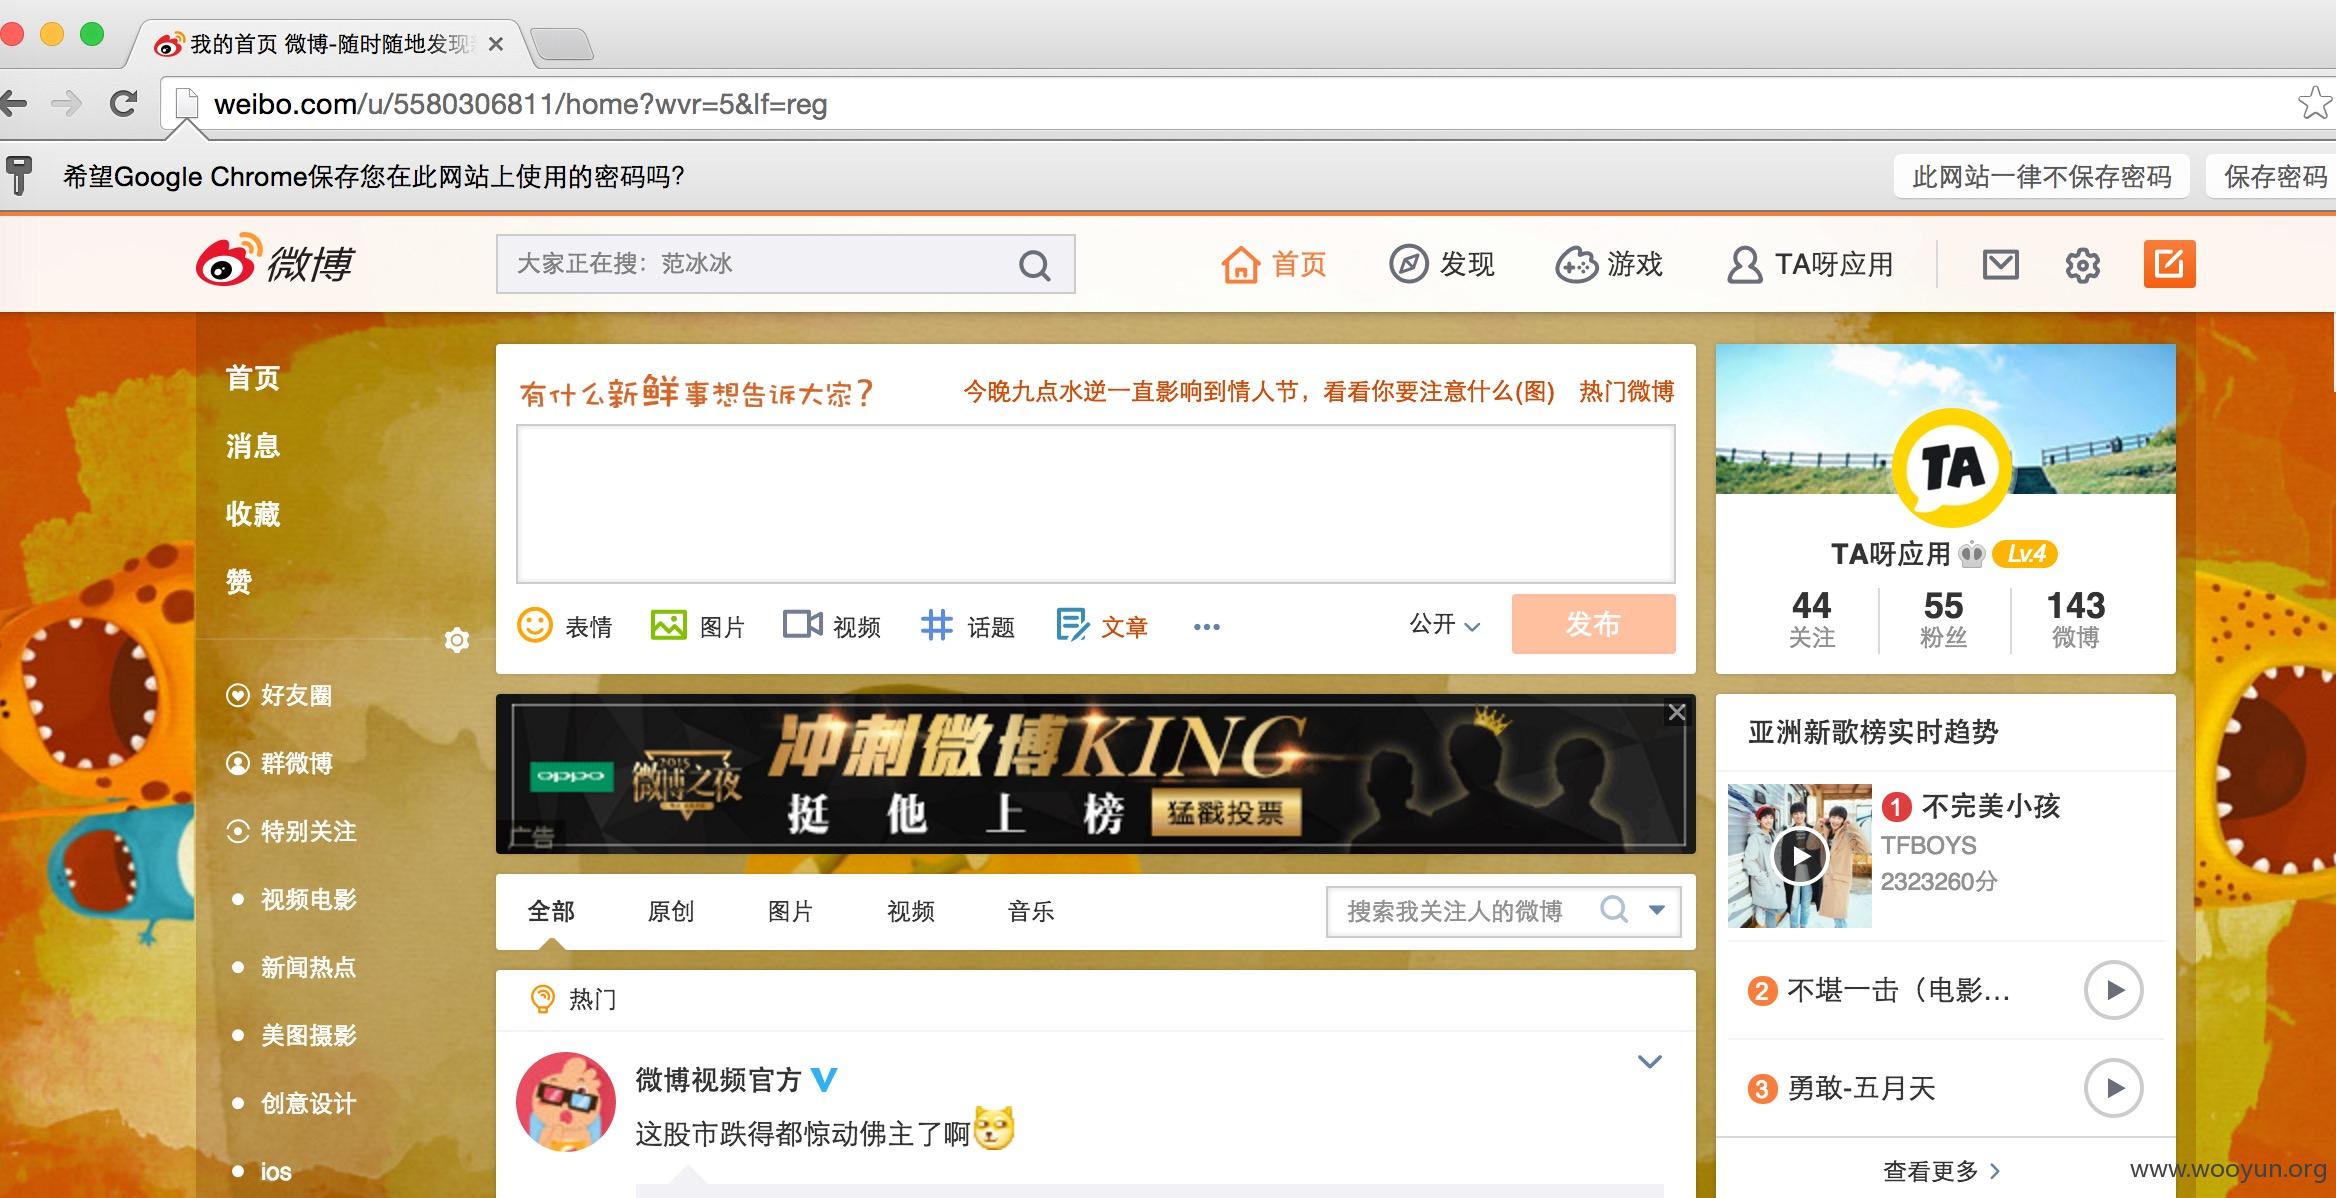Expand the feed search dropdown arrow
Screen dimensions: 2336x1198
pyautogui.click(x=1657, y=910)
